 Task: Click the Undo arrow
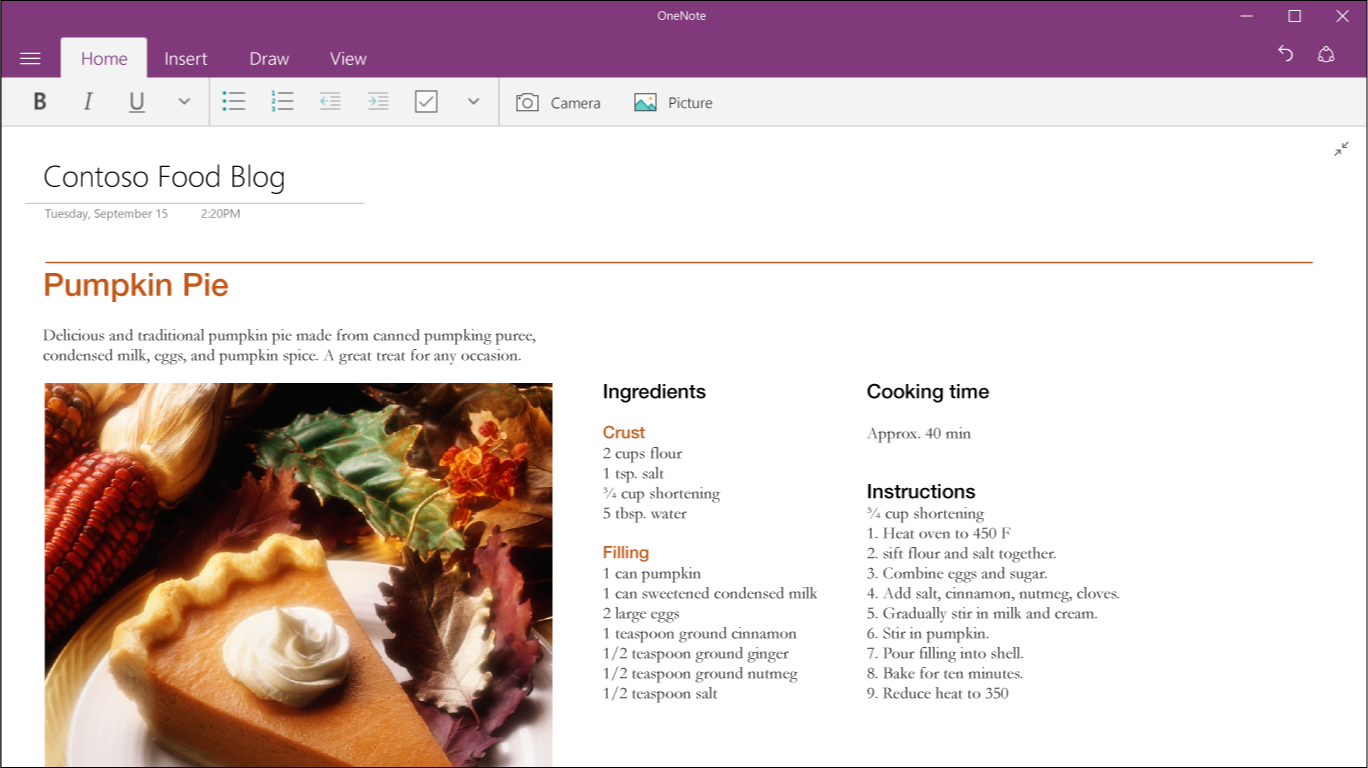pyautogui.click(x=1286, y=54)
